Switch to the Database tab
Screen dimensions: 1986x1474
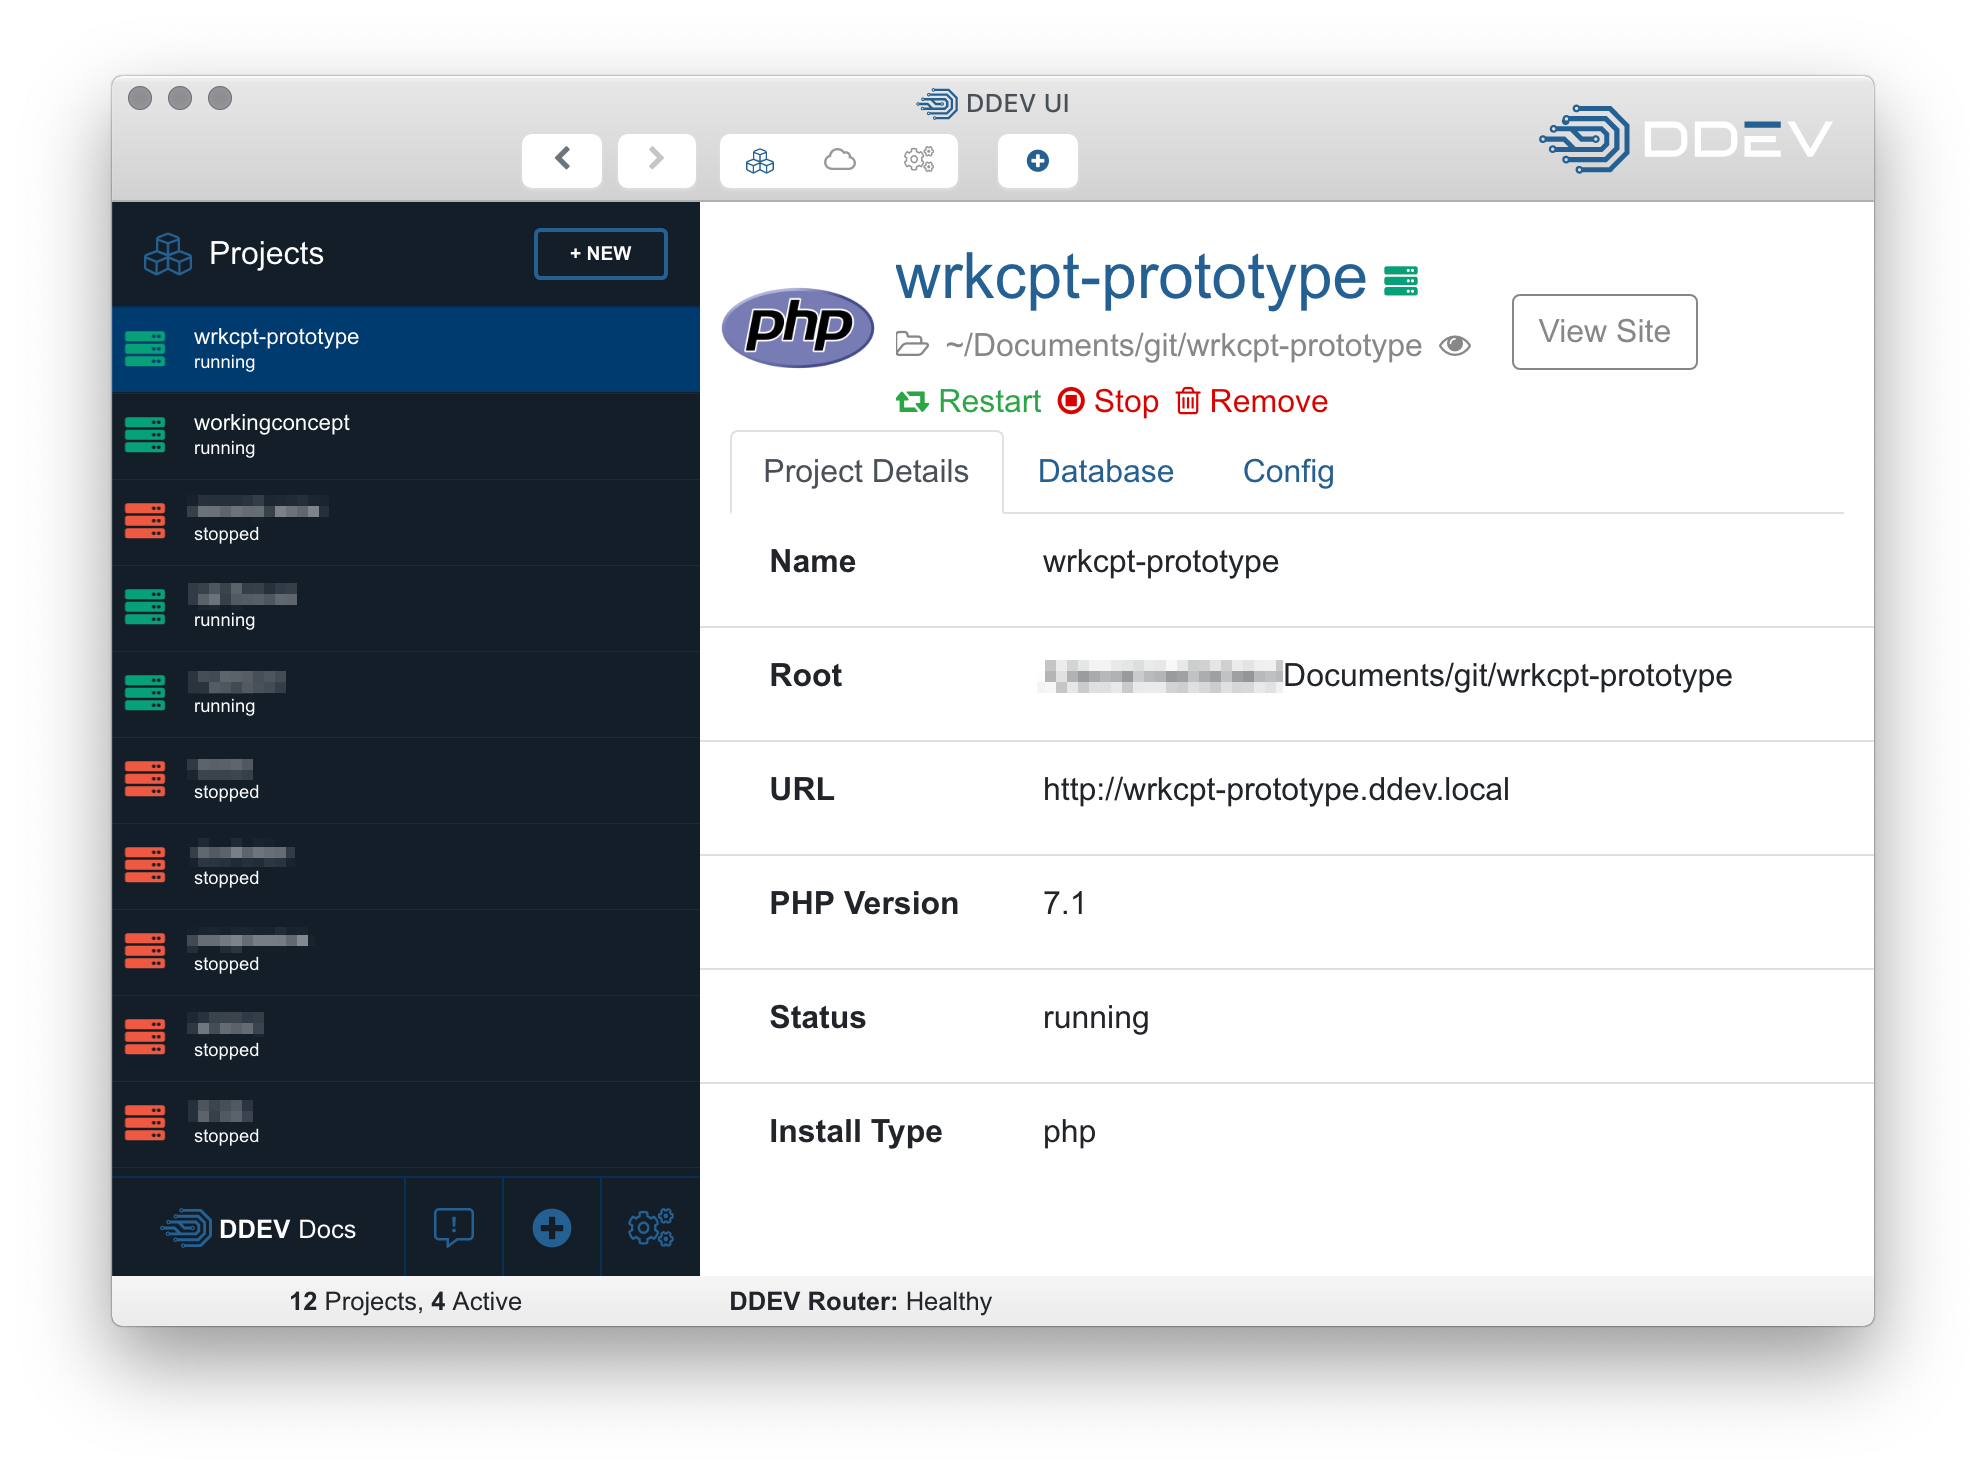1105,472
